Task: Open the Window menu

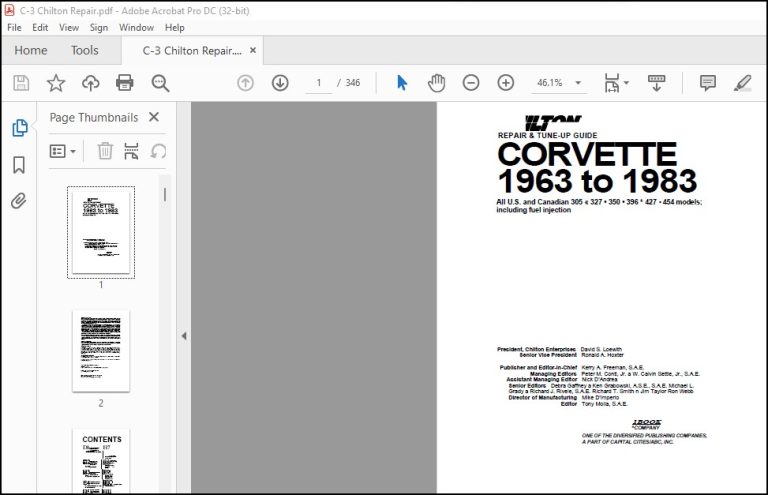Action: pos(136,27)
